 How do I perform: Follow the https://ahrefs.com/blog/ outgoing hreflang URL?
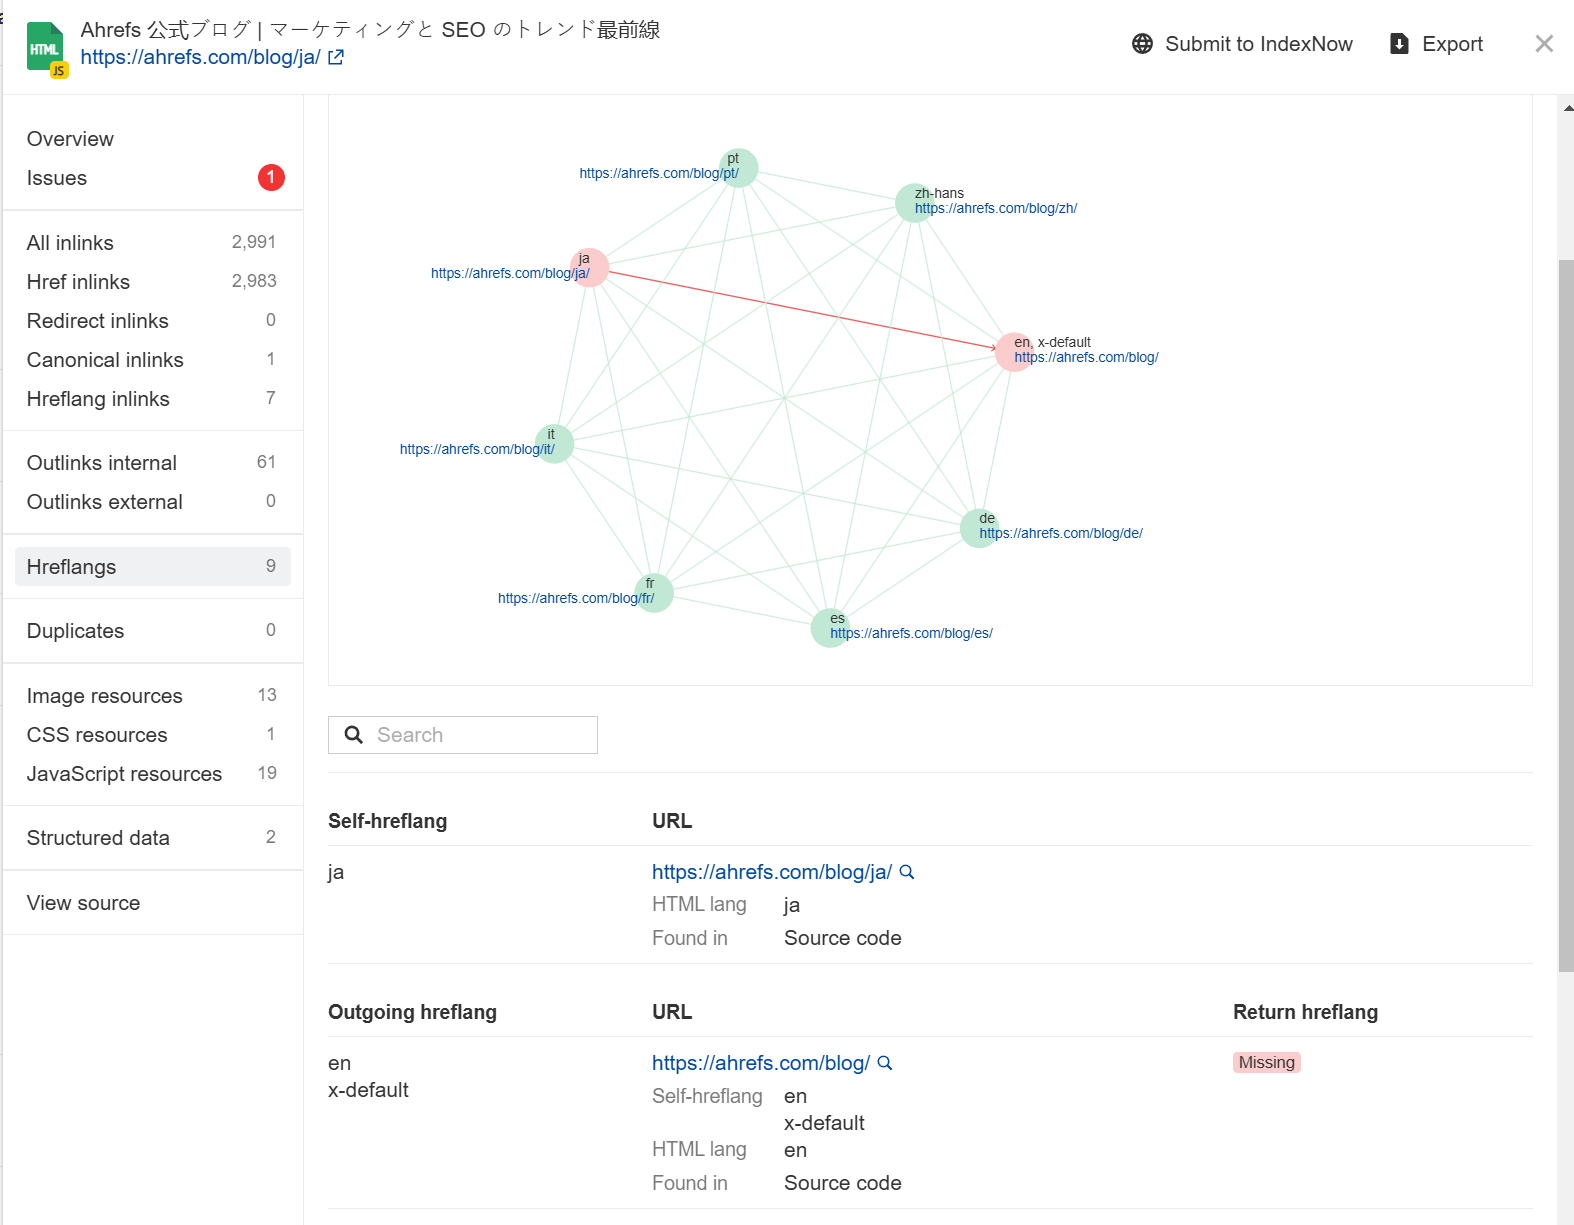pos(760,1063)
